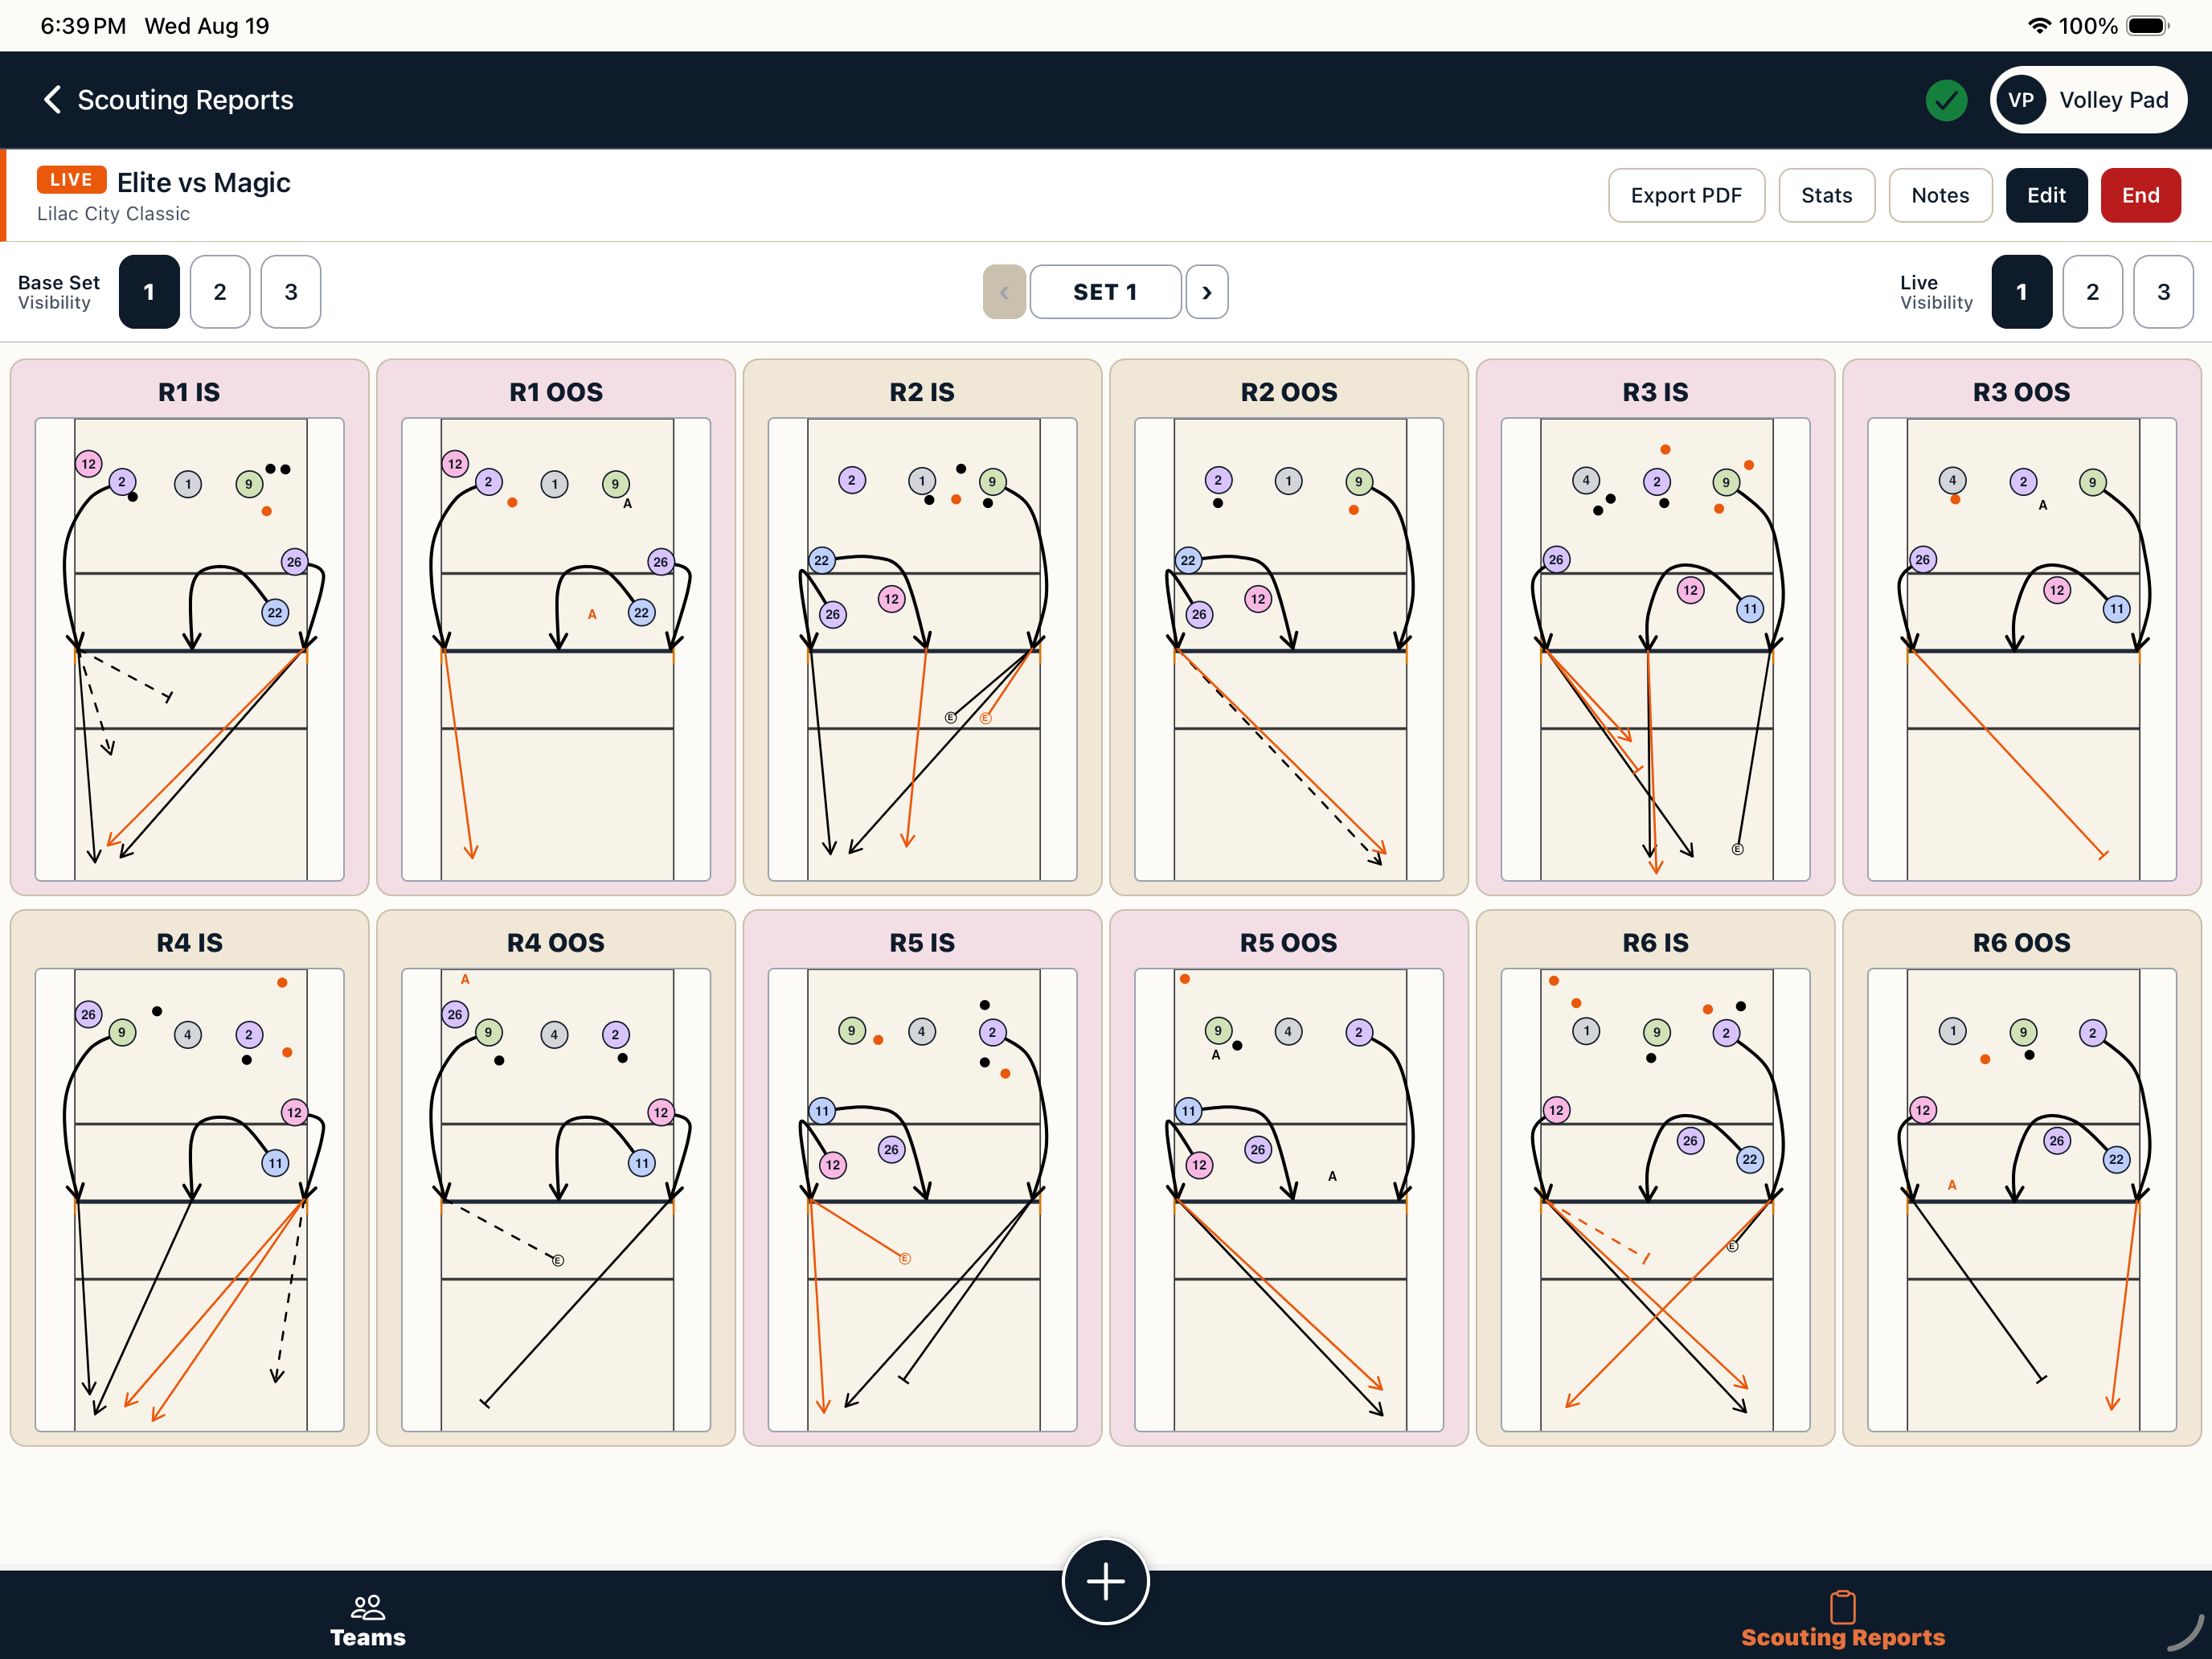This screenshot has width=2212, height=1659.
Task: Open the R3 OOS rotation card
Action: pos(2022,627)
